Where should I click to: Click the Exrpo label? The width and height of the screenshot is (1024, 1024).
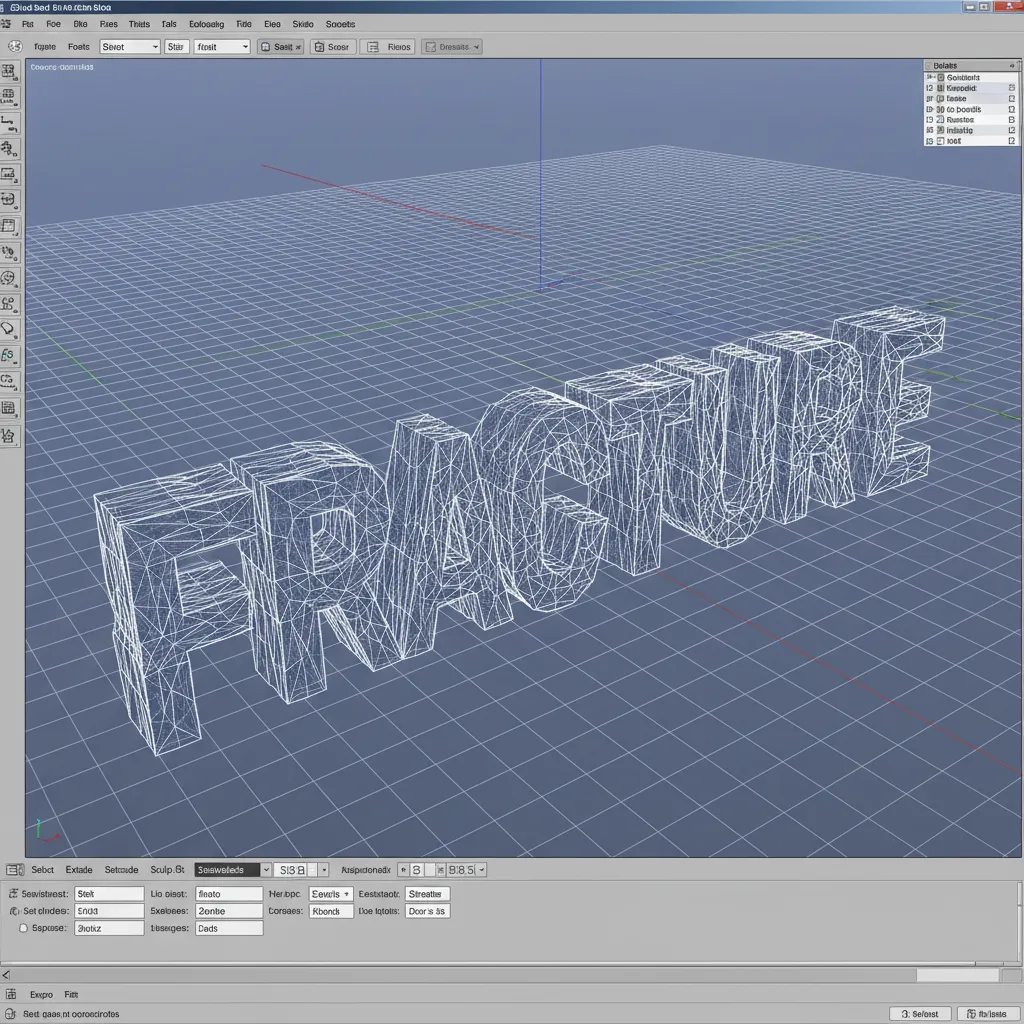[x=41, y=995]
